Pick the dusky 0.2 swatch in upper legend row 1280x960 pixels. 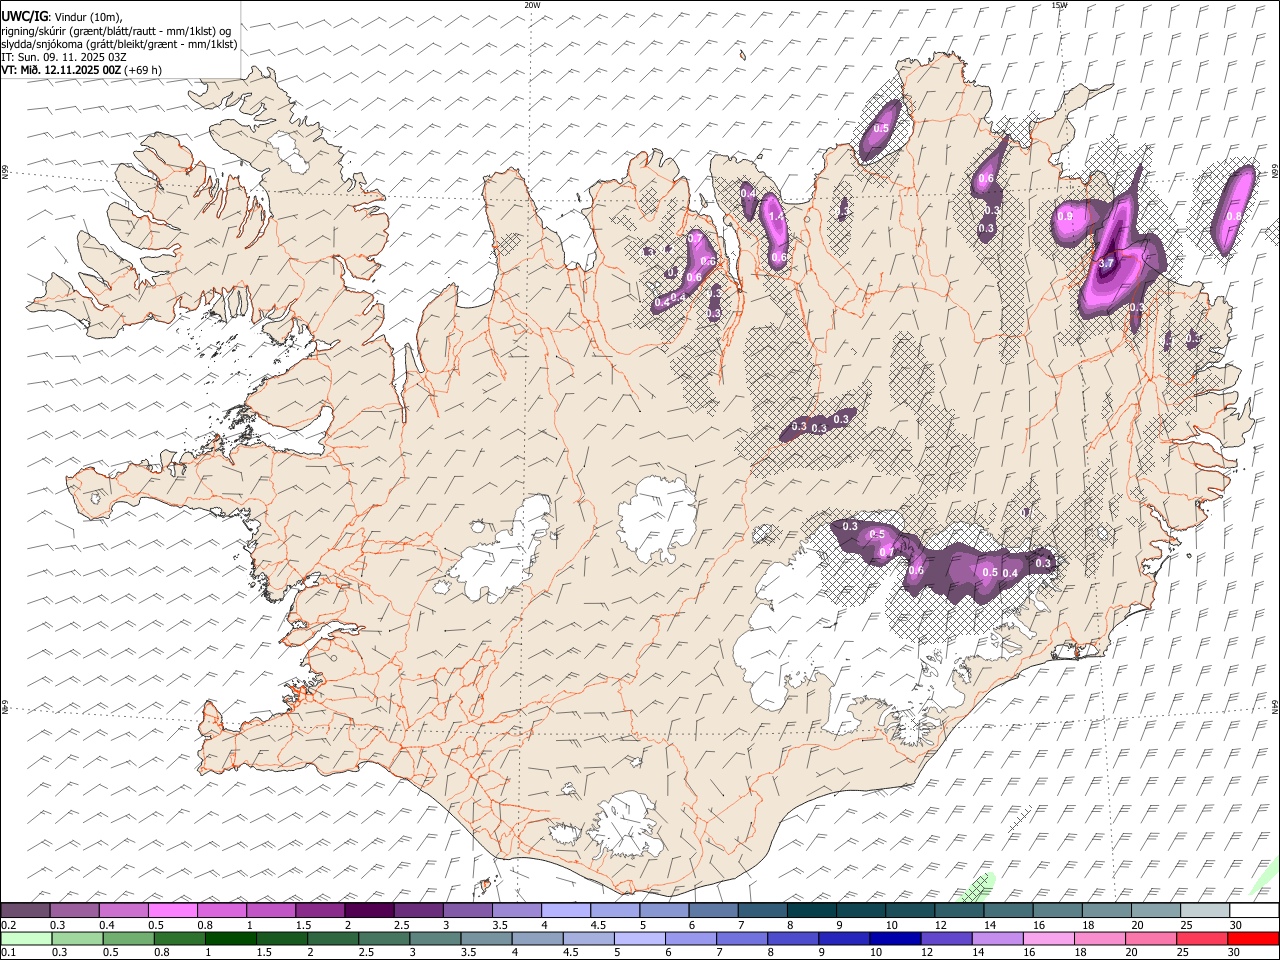(25, 911)
